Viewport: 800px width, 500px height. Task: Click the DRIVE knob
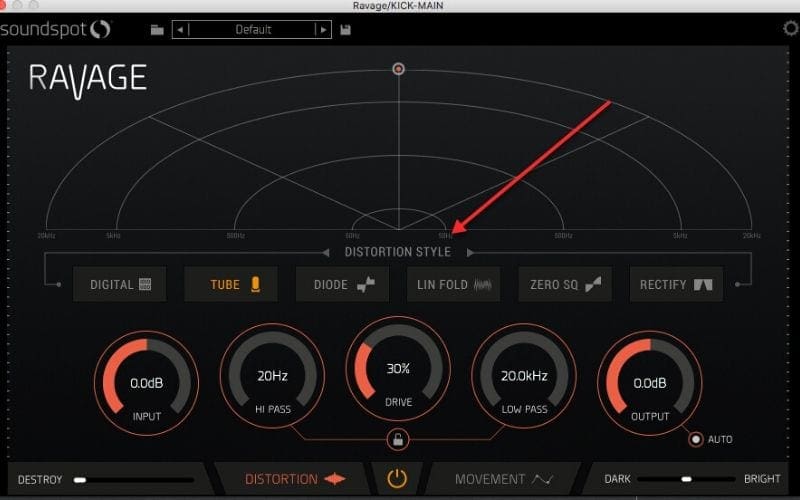pyautogui.click(x=398, y=368)
